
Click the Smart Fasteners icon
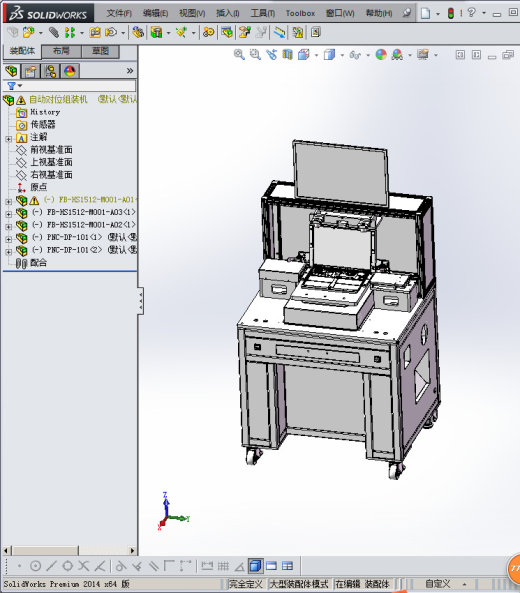[x=95, y=33]
